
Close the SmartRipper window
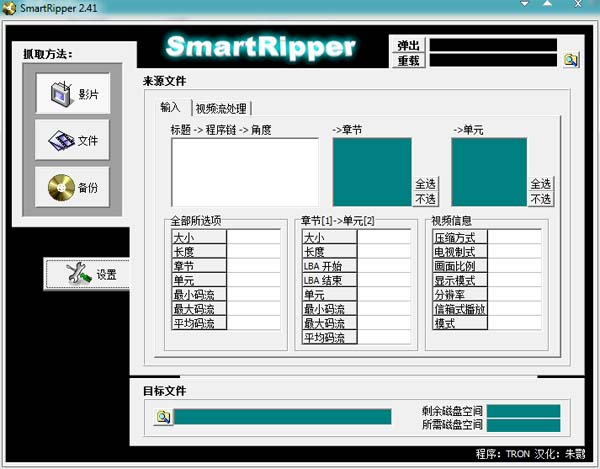578,4
